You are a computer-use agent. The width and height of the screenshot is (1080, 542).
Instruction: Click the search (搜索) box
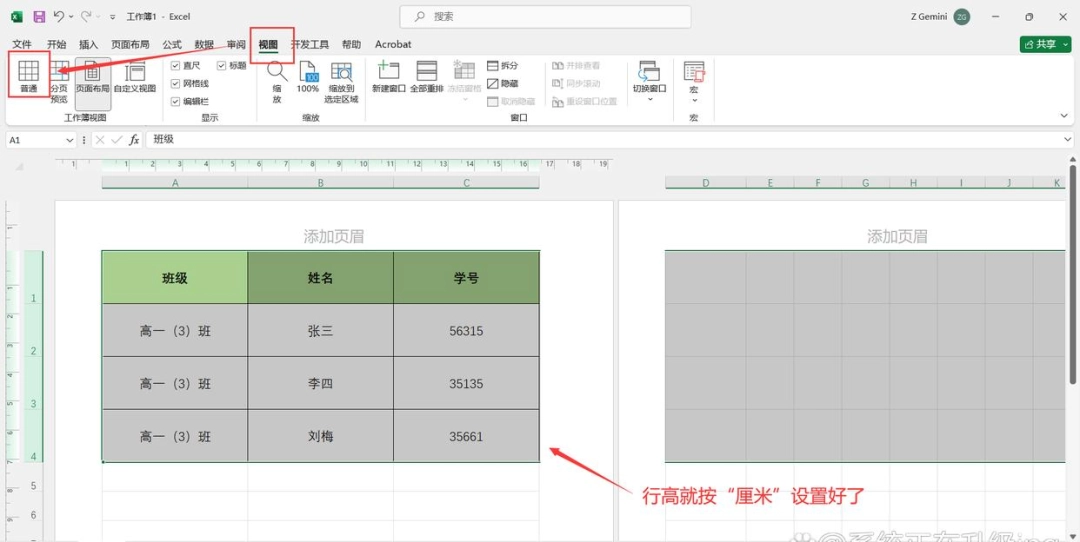click(x=546, y=17)
